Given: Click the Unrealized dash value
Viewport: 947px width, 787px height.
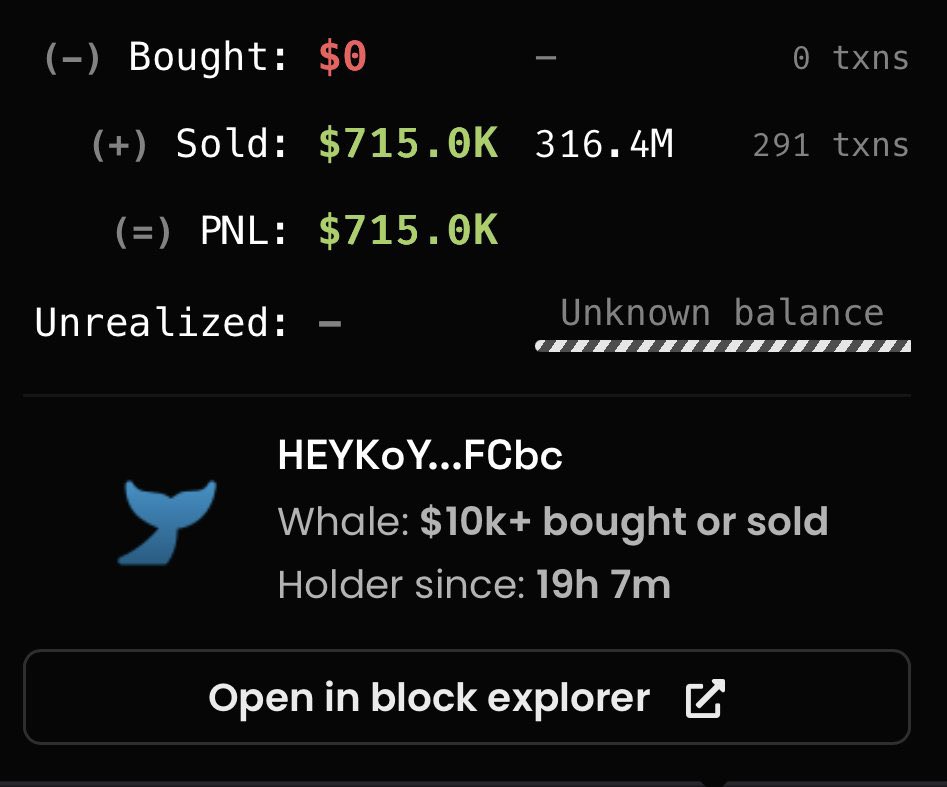Looking at the screenshot, I should [x=330, y=324].
